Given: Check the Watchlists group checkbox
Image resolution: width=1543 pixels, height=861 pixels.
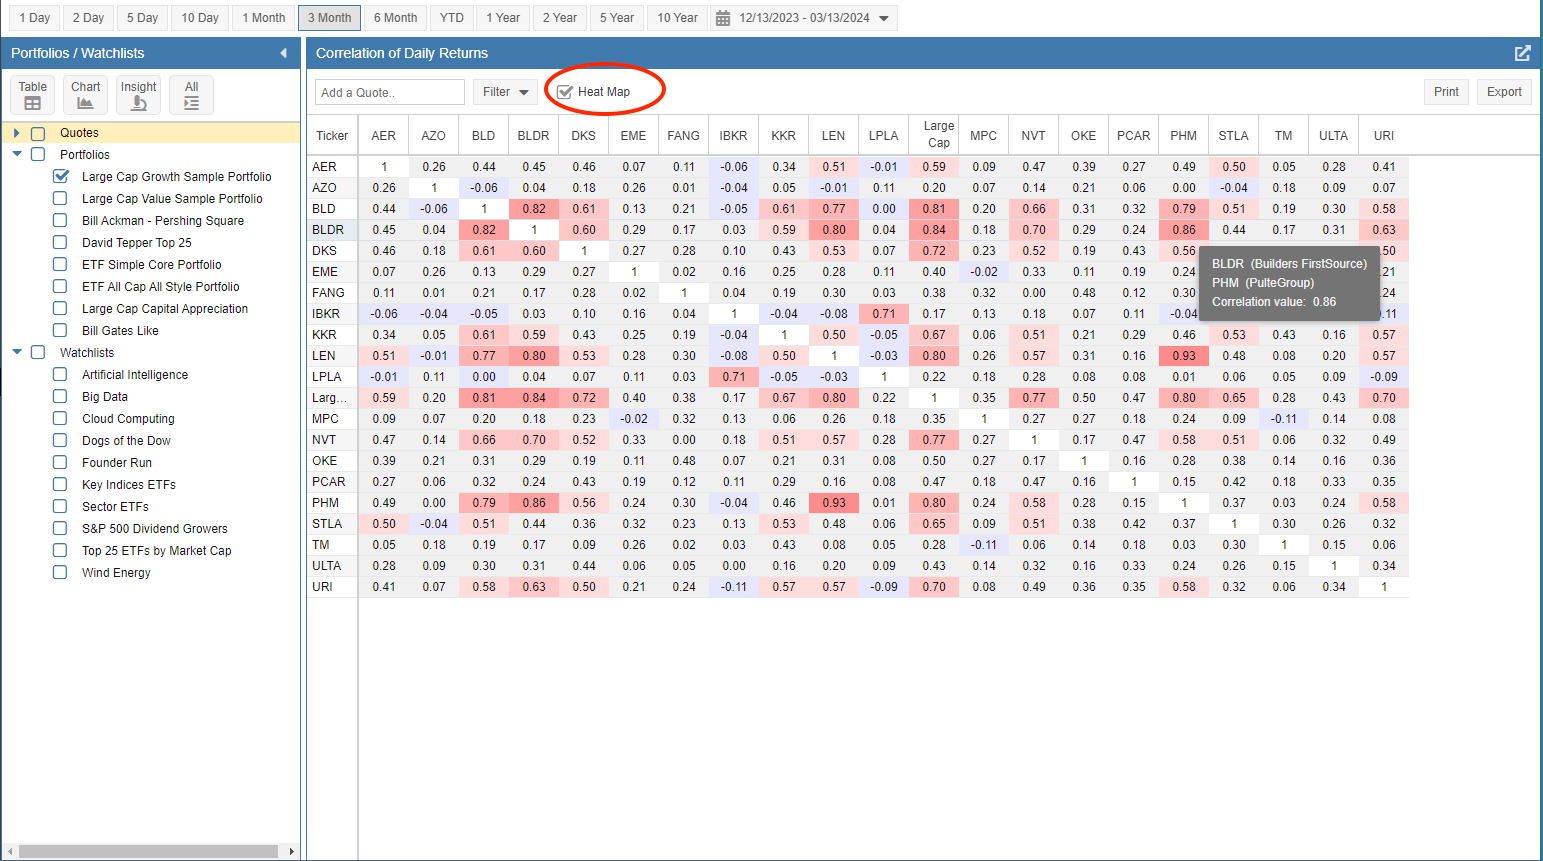Looking at the screenshot, I should (x=38, y=352).
